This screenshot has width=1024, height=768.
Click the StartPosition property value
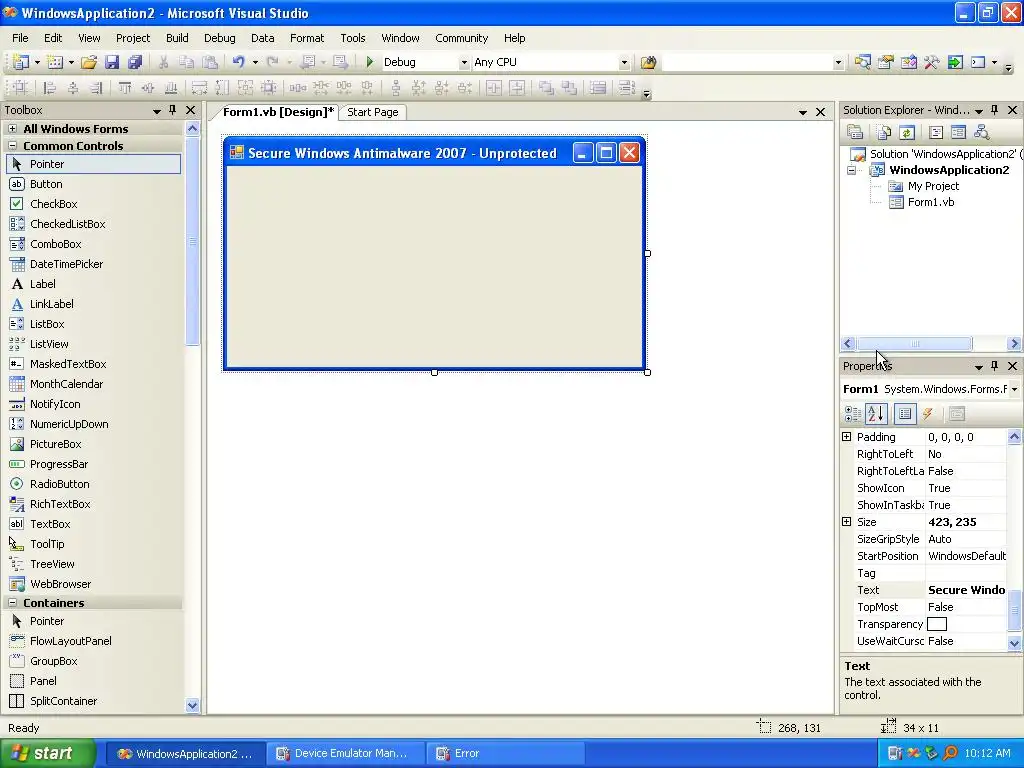966,556
